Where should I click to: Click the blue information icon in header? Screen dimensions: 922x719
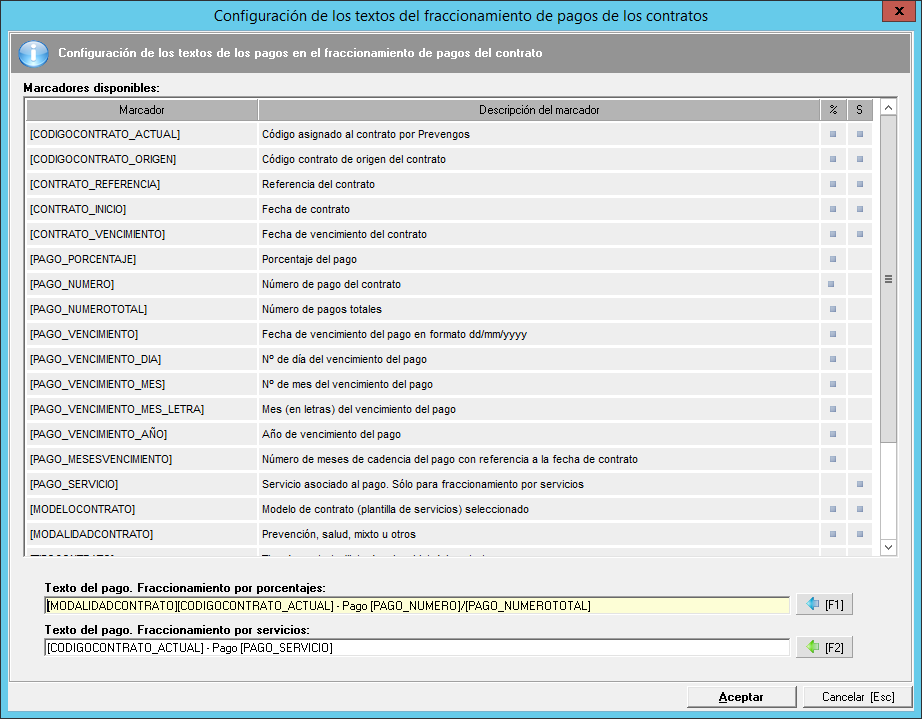33,53
